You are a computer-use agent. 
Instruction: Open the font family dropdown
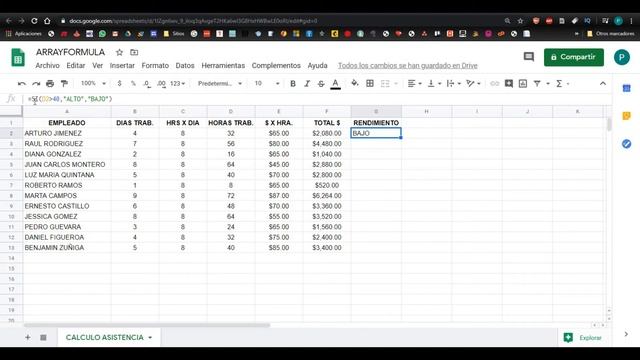click(220, 83)
